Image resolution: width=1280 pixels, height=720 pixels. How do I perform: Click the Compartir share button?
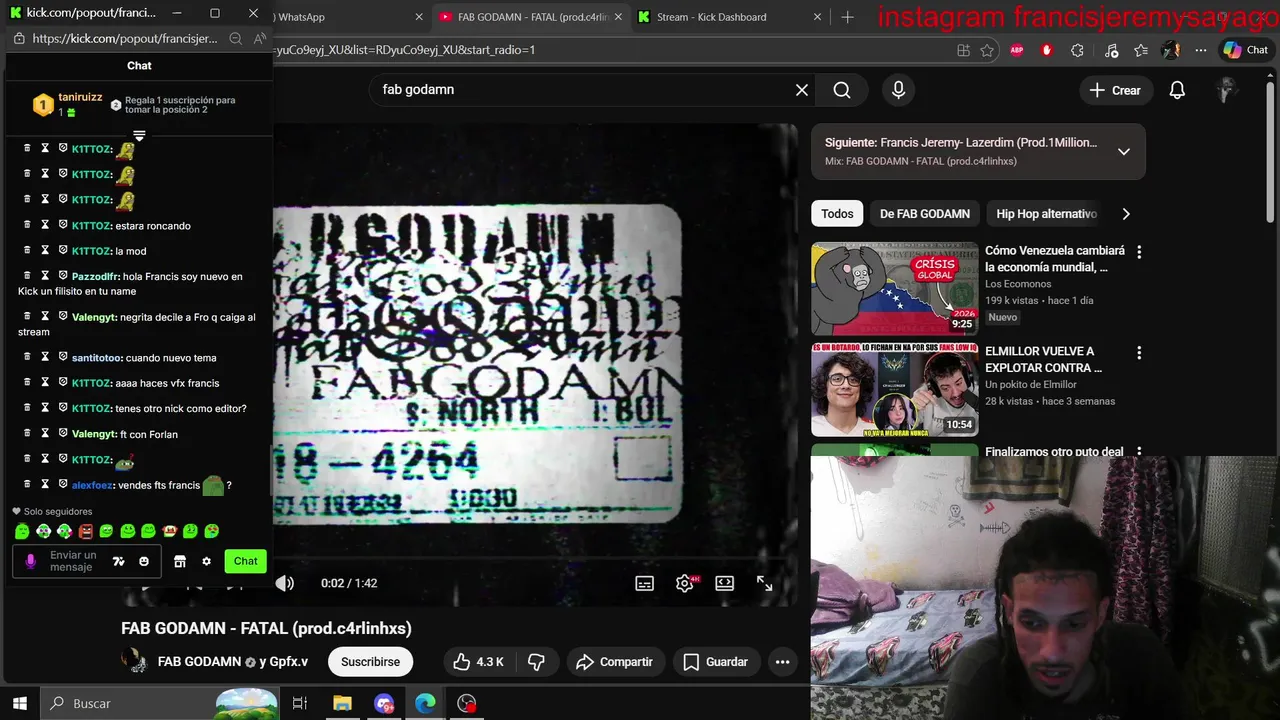click(615, 662)
